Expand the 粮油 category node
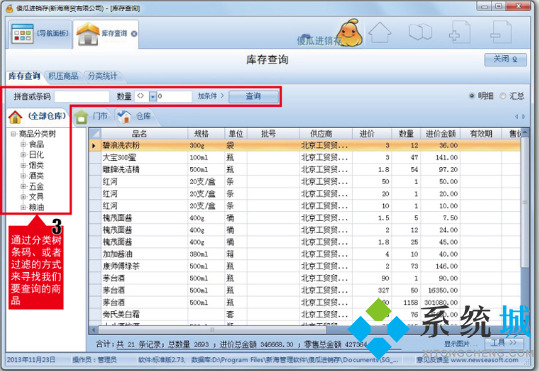This screenshot has width=539, height=371. click(x=23, y=207)
